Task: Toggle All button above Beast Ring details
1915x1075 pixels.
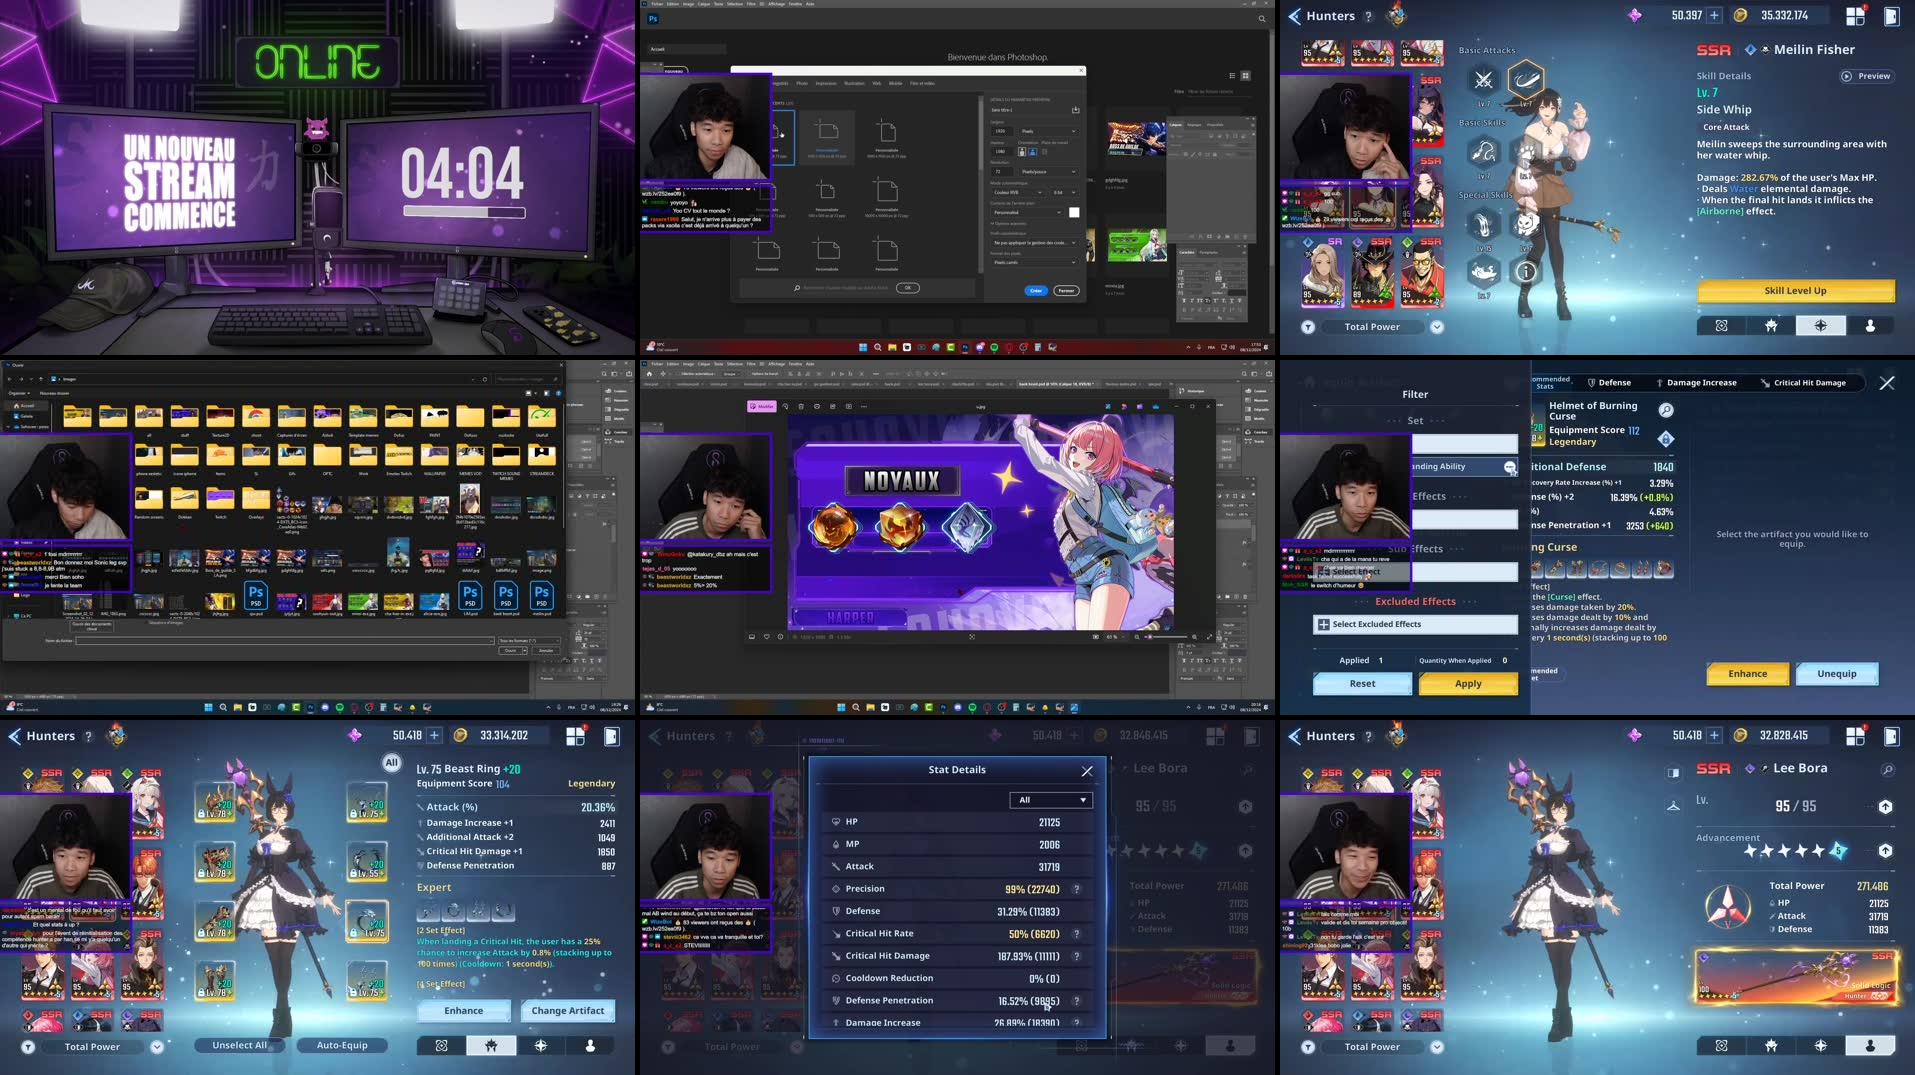Action: tap(391, 763)
